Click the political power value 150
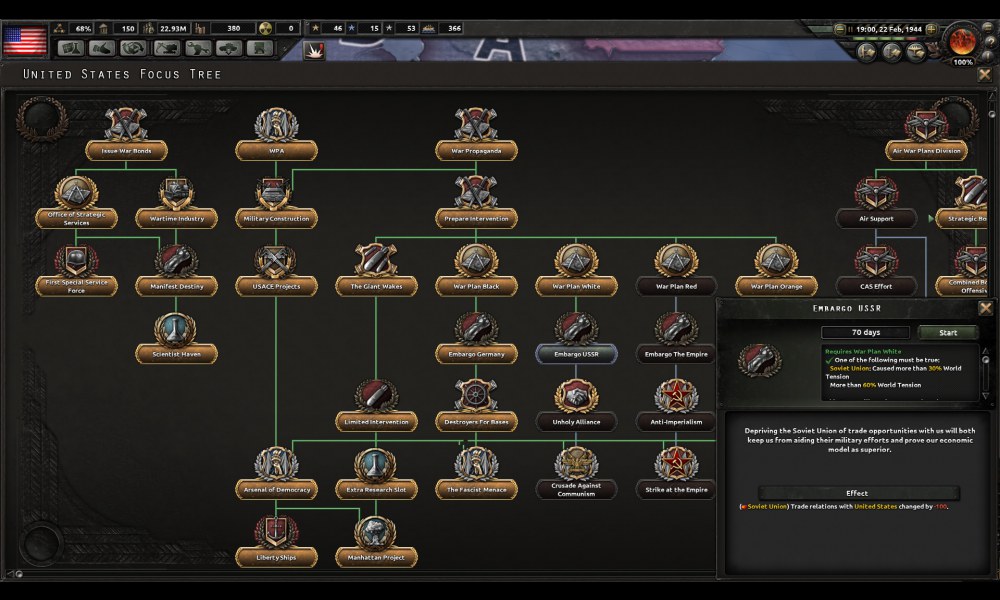The image size is (1000, 600). [128, 29]
